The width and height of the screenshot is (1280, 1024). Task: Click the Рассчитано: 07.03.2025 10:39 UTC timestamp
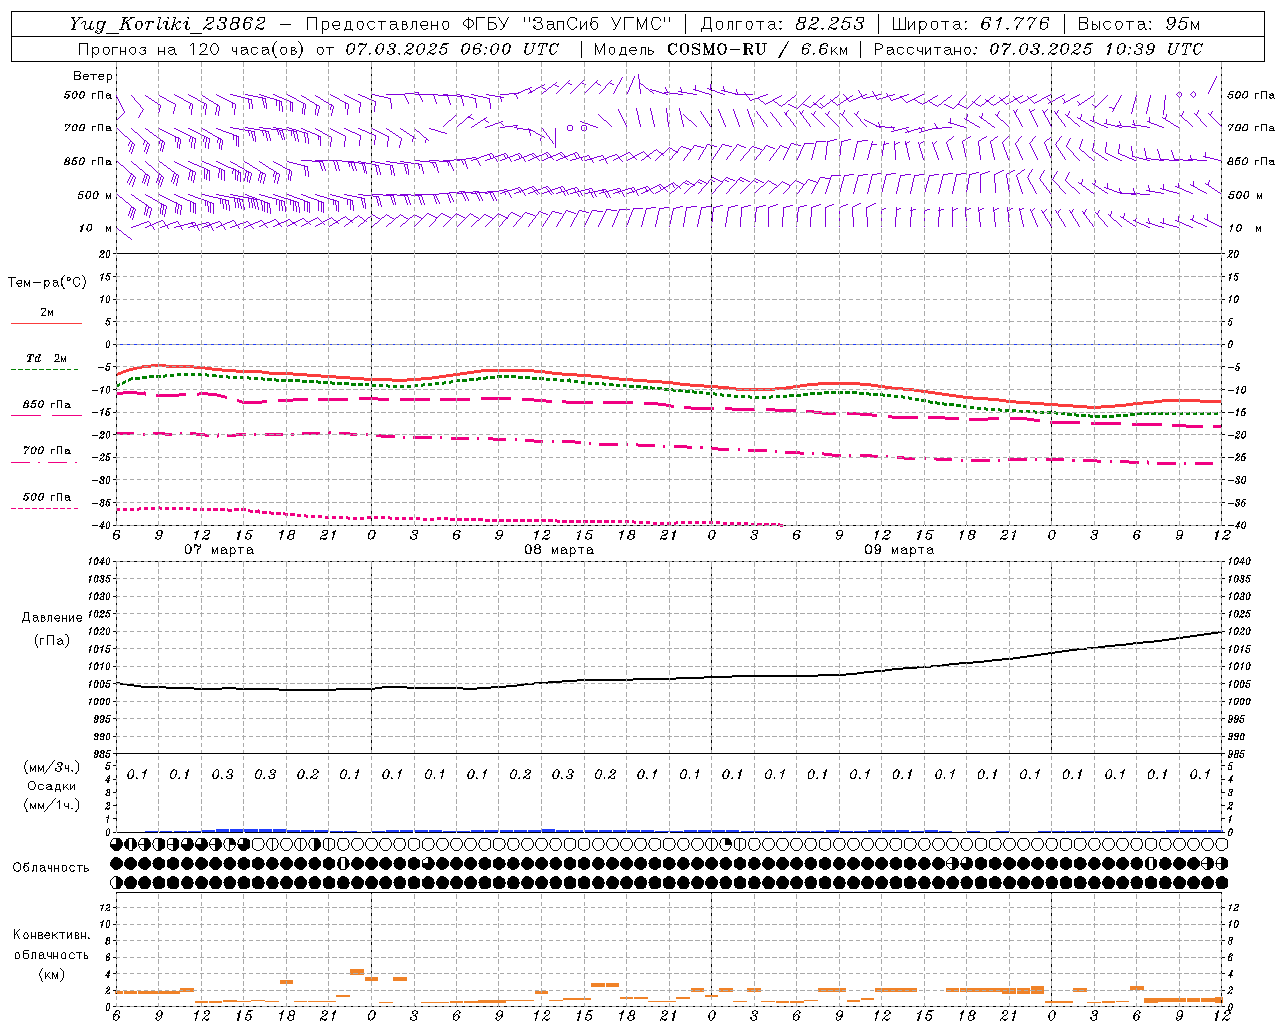[1038, 49]
